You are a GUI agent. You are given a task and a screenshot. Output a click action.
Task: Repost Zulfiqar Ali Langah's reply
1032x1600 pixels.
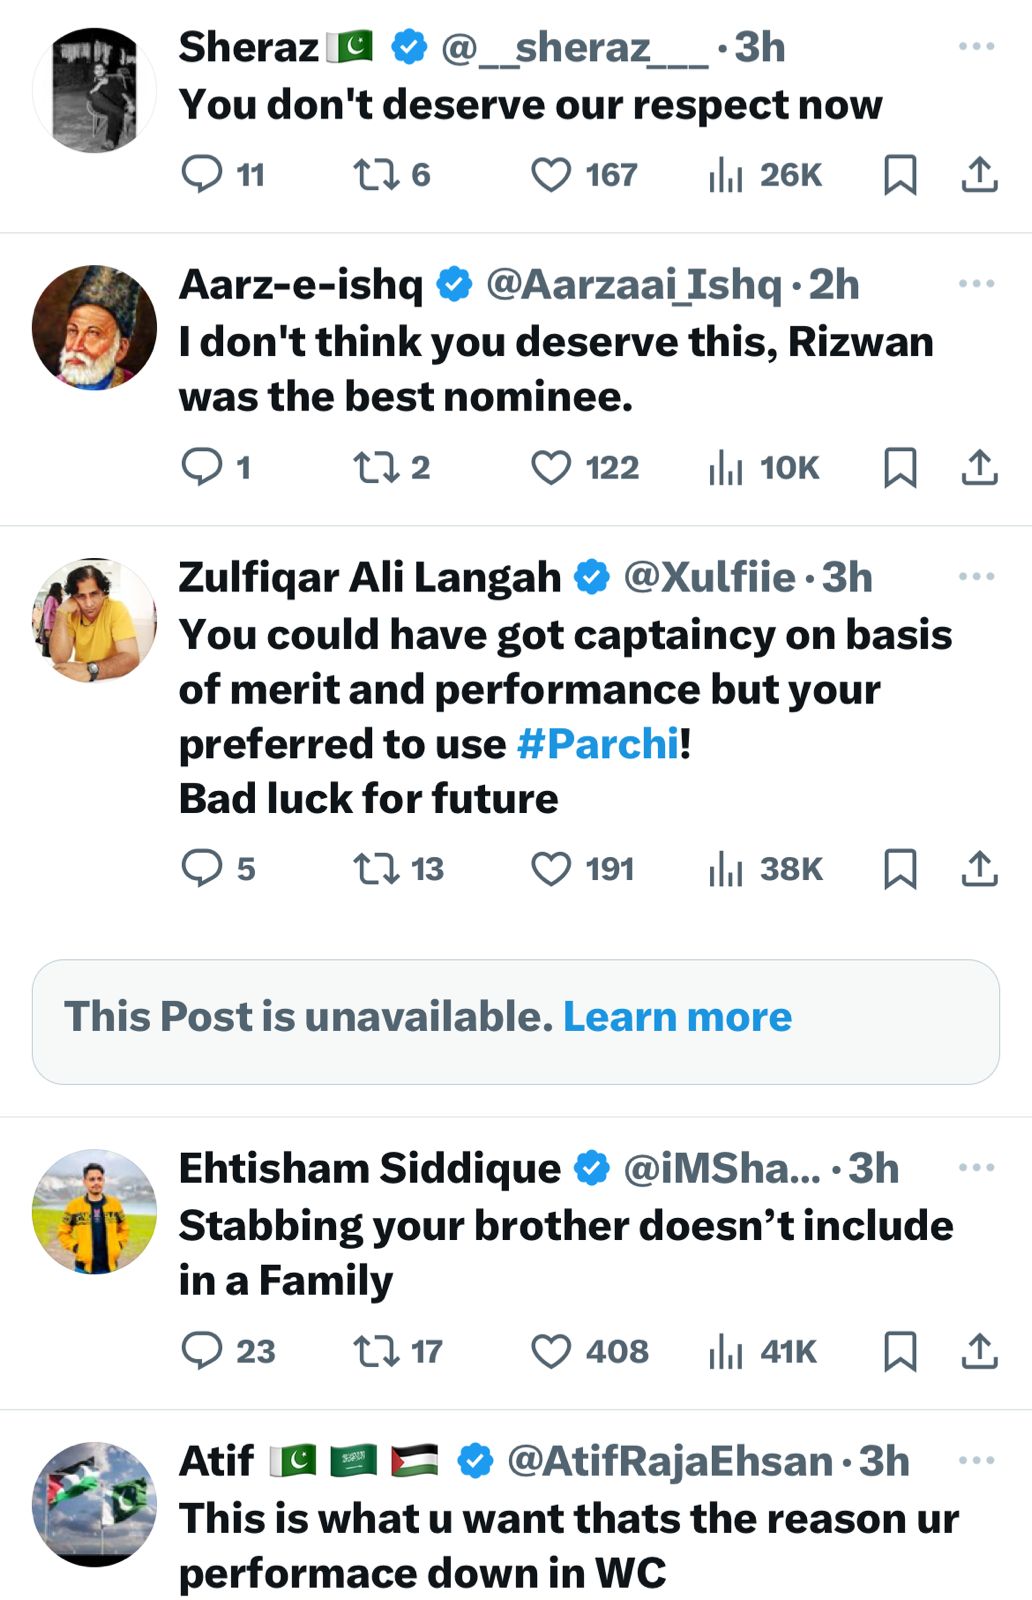[x=376, y=869]
